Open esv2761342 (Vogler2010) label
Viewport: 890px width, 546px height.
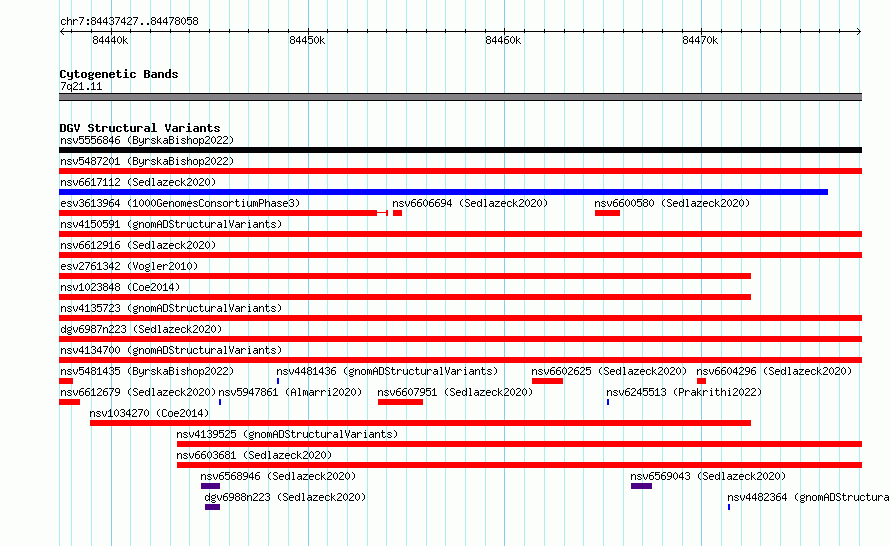tap(129, 266)
